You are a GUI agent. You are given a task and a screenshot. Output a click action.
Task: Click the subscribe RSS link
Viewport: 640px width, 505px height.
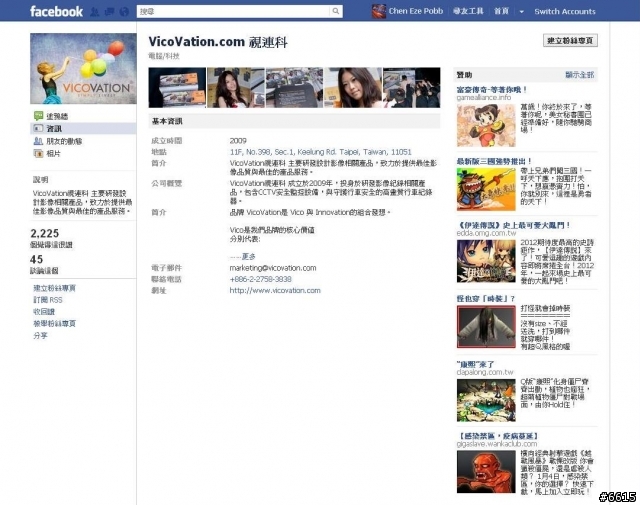[x=48, y=300]
